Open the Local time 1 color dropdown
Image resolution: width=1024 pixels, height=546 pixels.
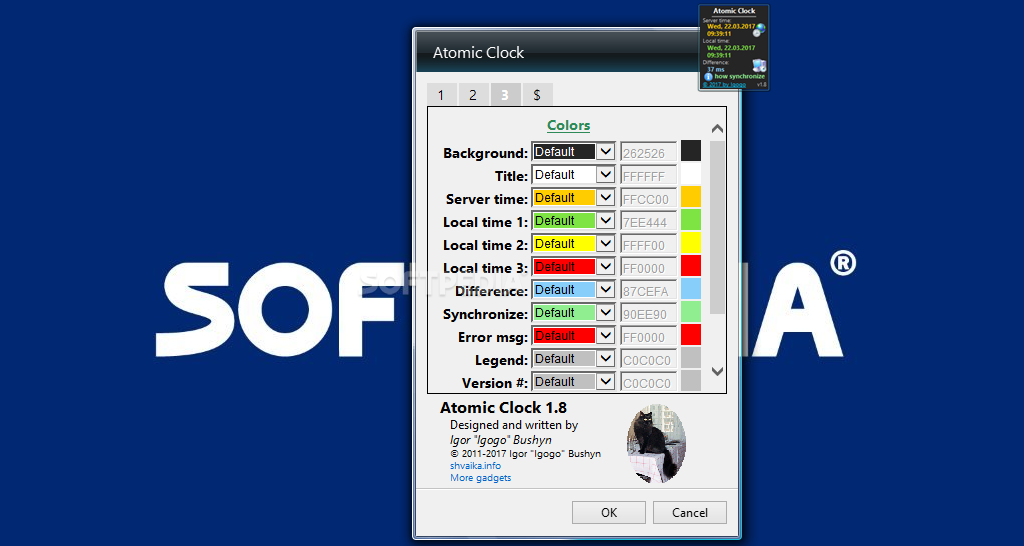point(573,221)
